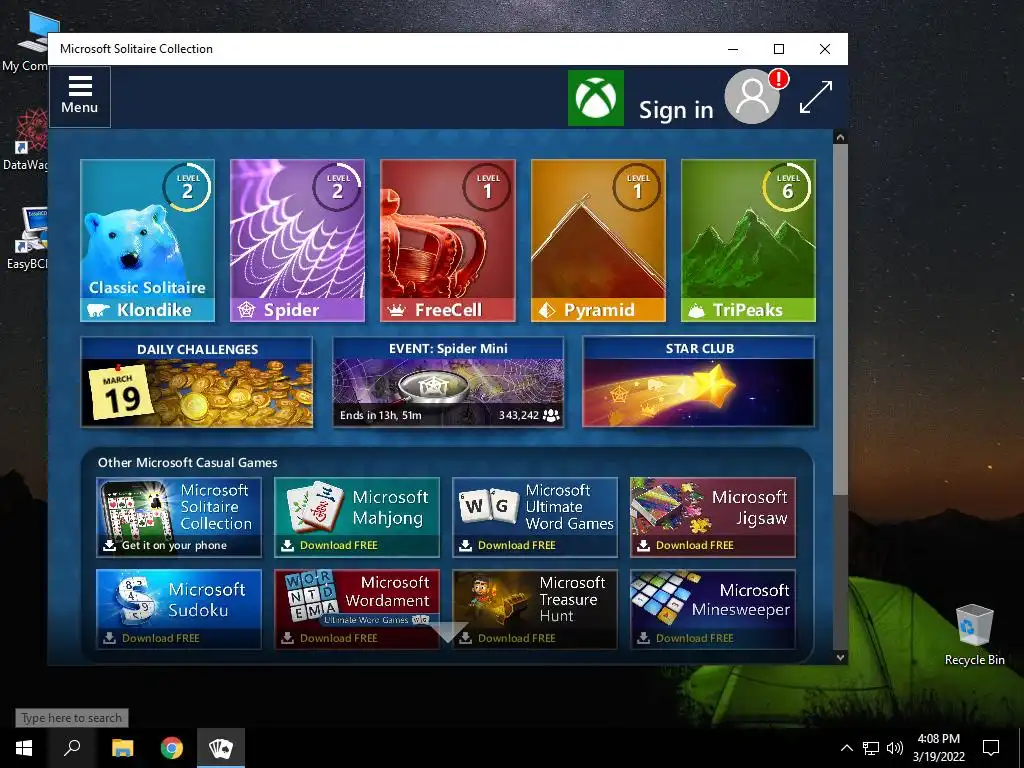Screen dimensions: 1024x768
Task: Click Solitaire Collection taskbar icon
Action: 221,748
